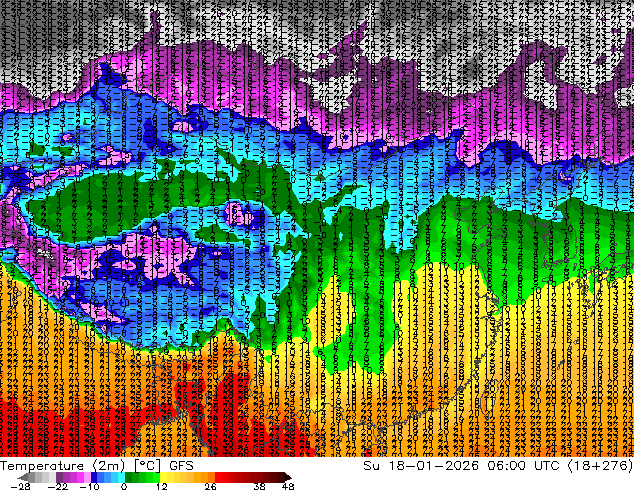Click the dark green legend swatch after 0
Image resolution: width=634 pixels, height=490 pixels.
pyautogui.click(x=128, y=477)
